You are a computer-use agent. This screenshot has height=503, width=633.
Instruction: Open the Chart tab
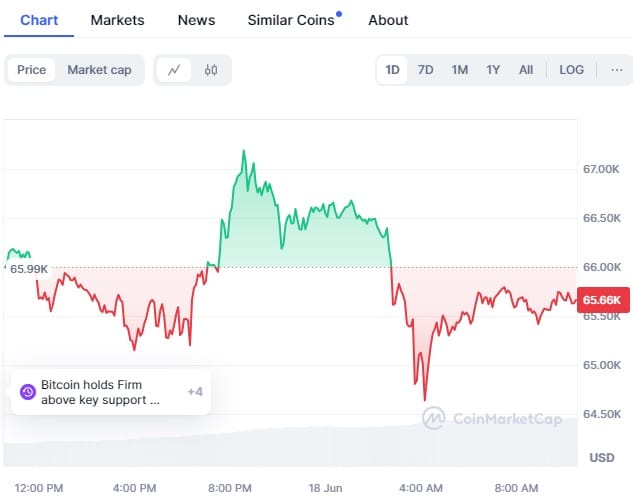tap(39, 20)
